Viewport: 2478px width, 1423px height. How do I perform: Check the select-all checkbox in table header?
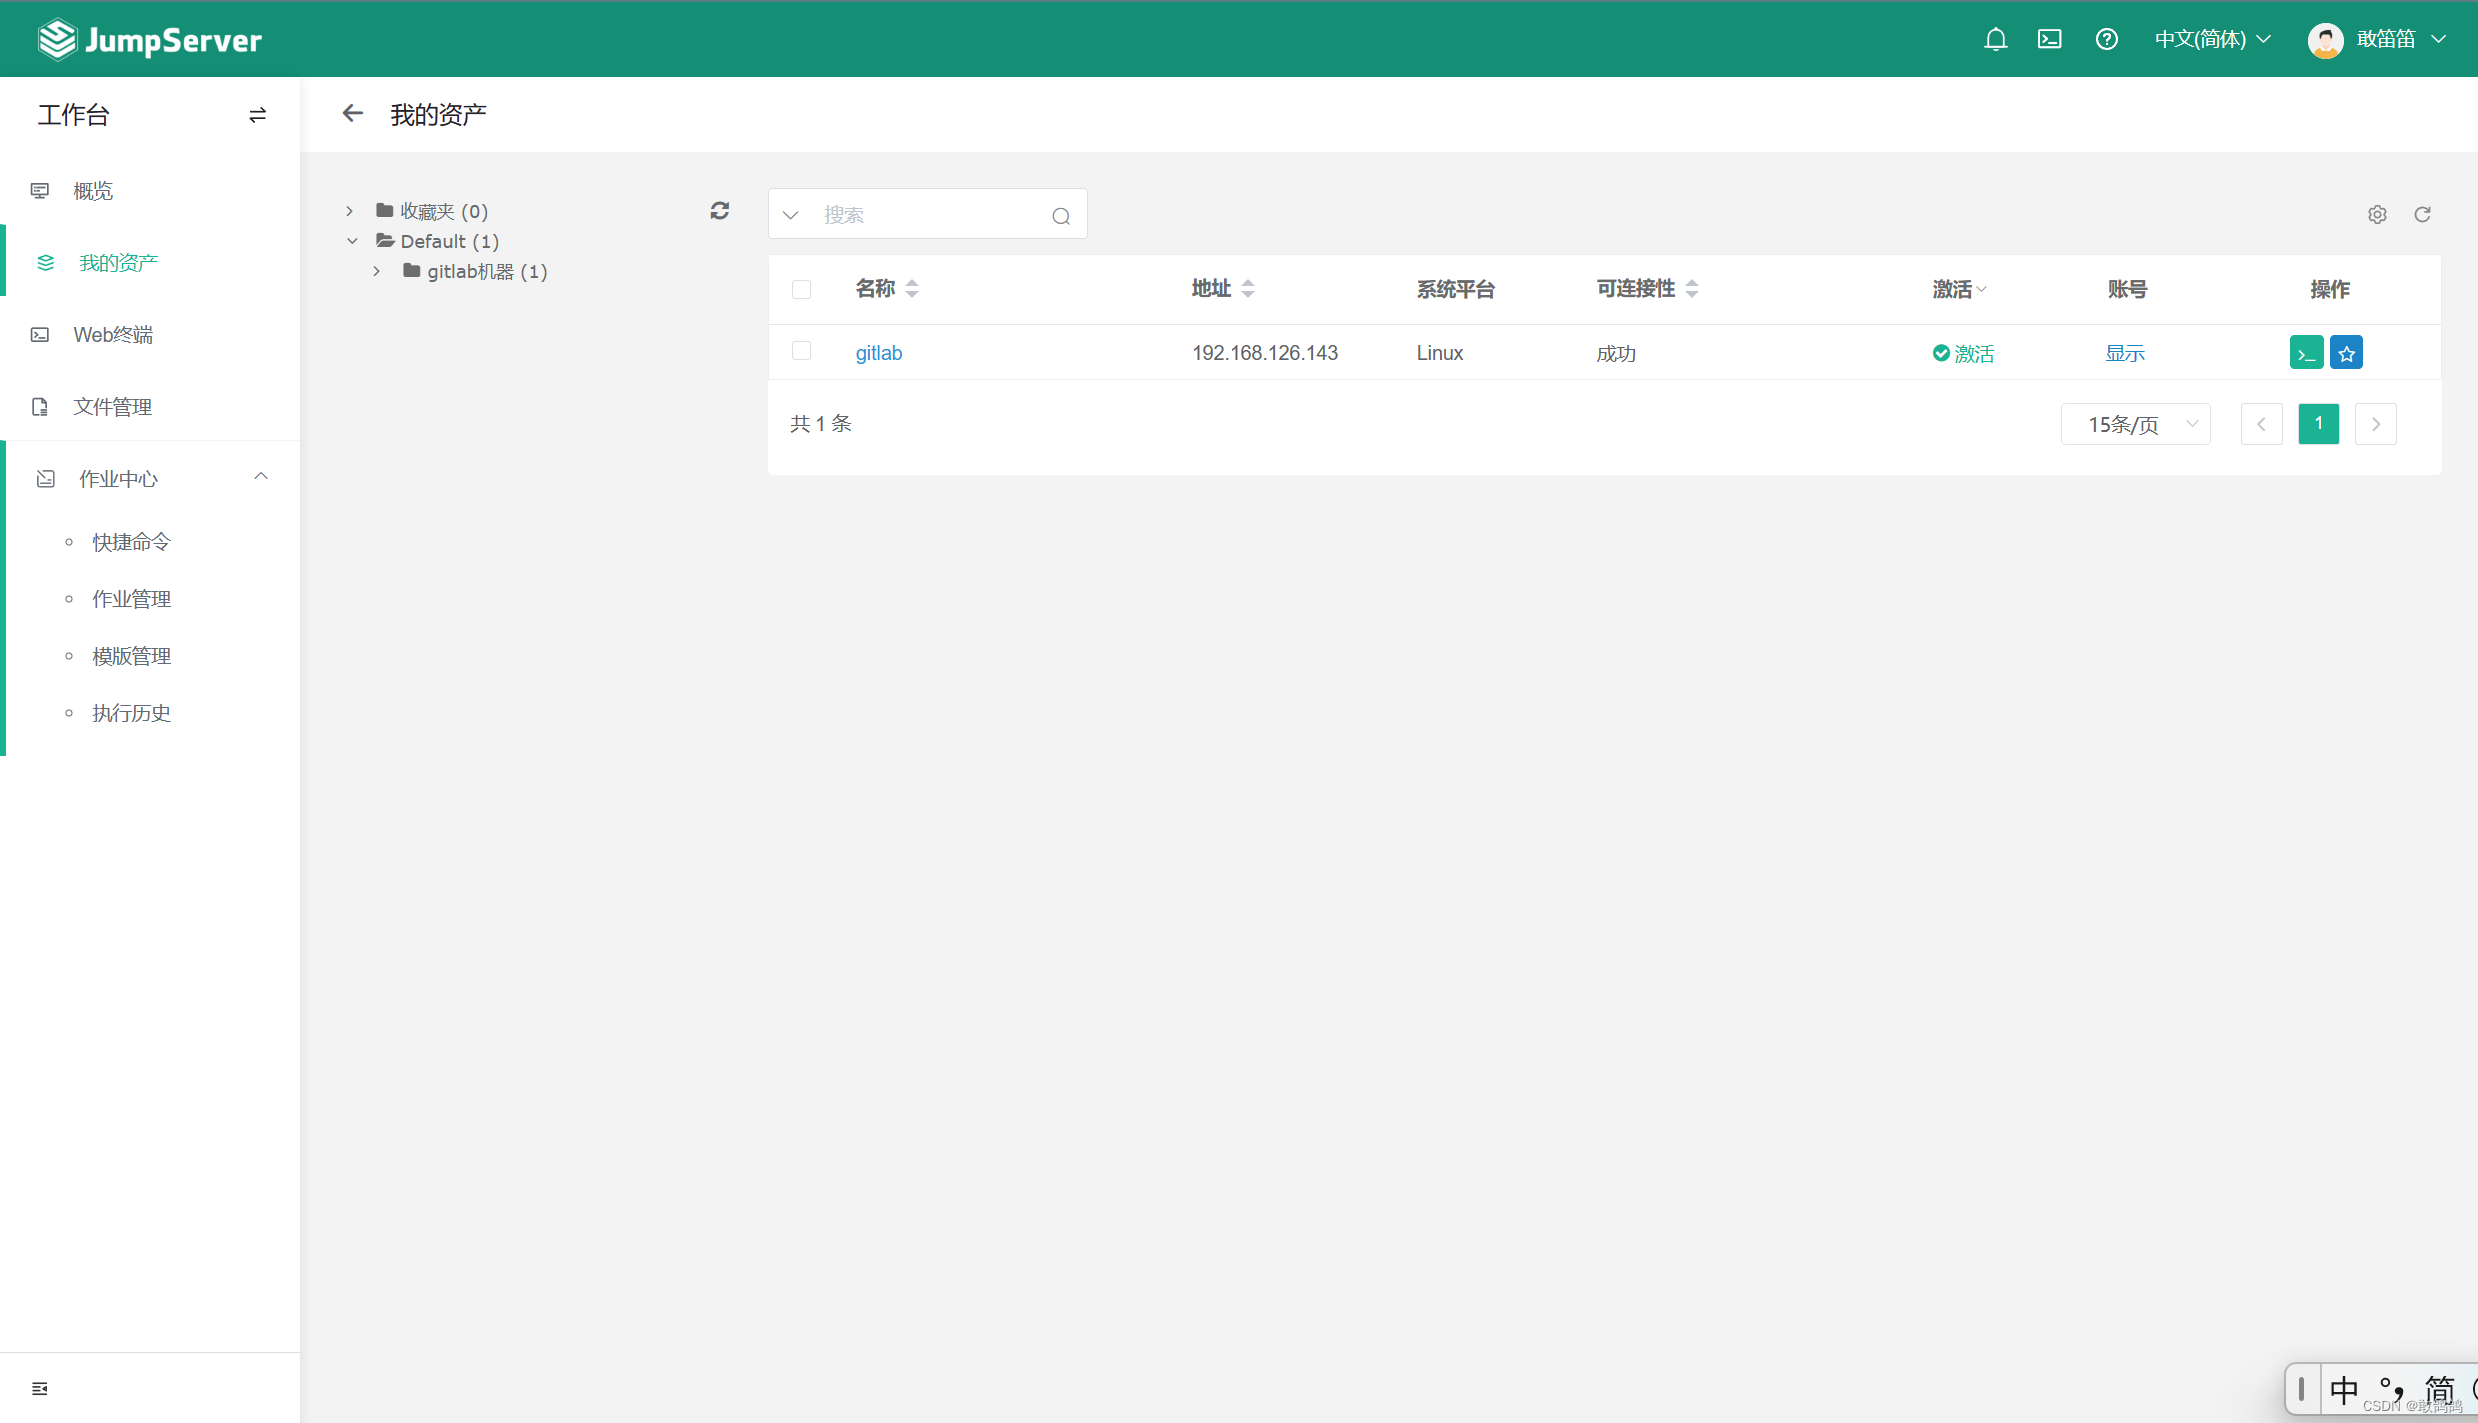(801, 290)
